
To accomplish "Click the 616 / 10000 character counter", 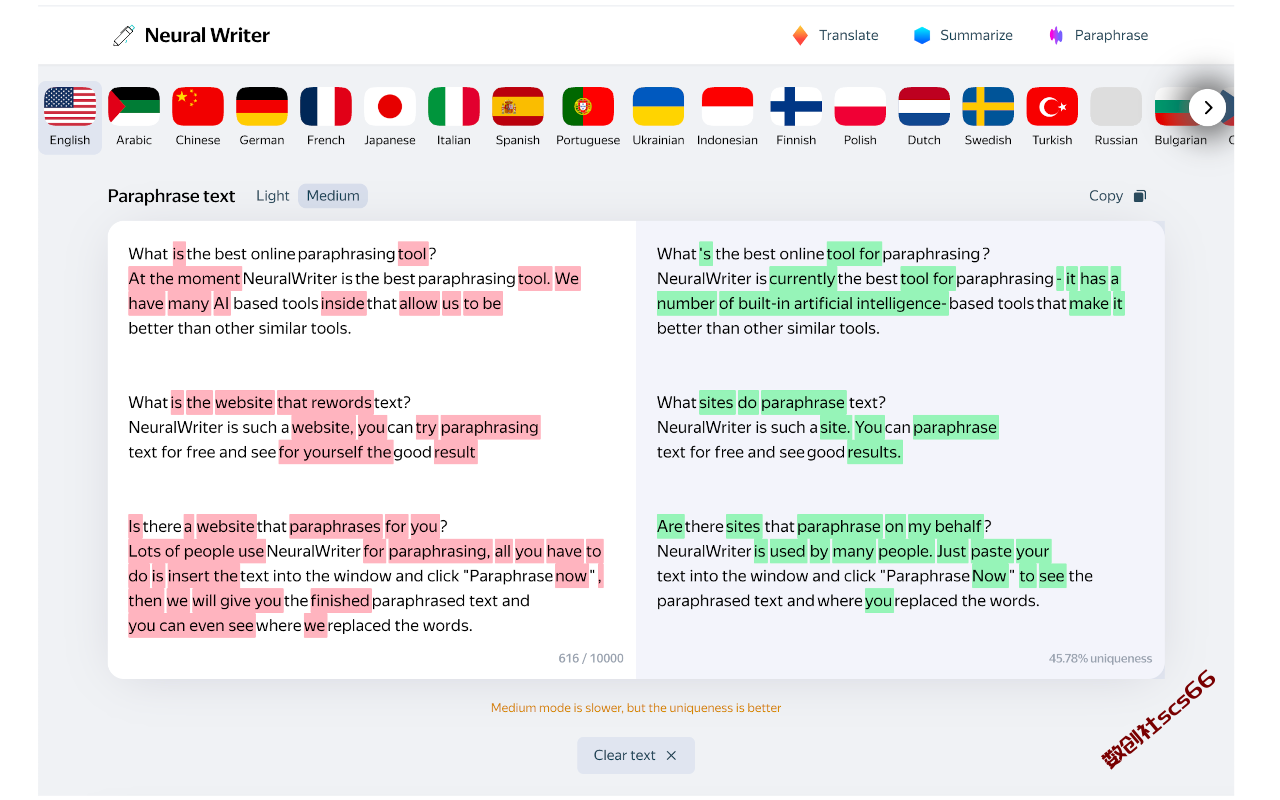I will (x=591, y=658).
